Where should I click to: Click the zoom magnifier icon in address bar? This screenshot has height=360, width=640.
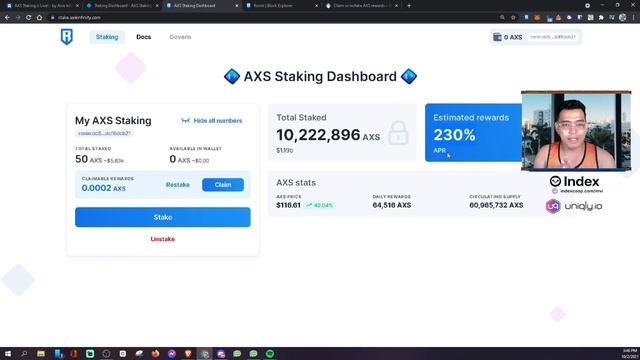[502, 18]
